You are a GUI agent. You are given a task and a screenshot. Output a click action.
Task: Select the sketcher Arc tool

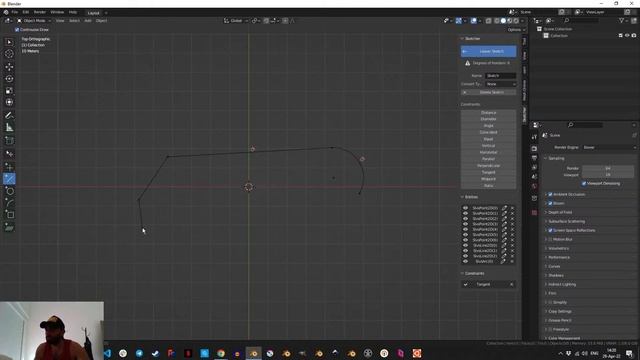pos(9,203)
